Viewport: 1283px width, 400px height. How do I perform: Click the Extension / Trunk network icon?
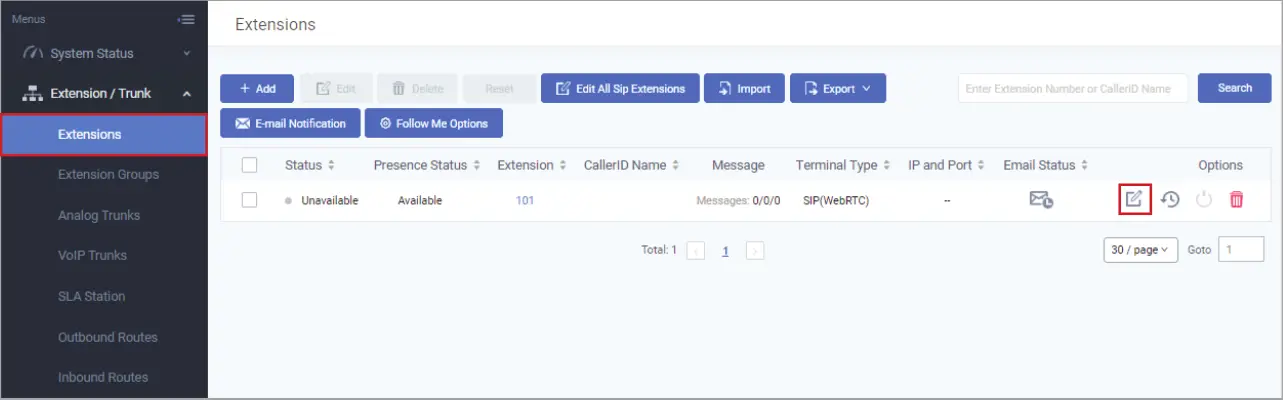pyautogui.click(x=32, y=94)
